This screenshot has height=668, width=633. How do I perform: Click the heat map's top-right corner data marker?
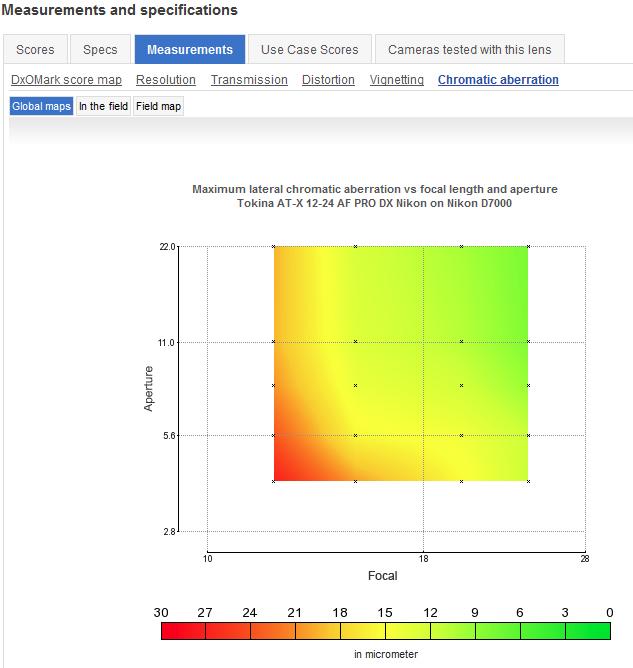(528, 246)
